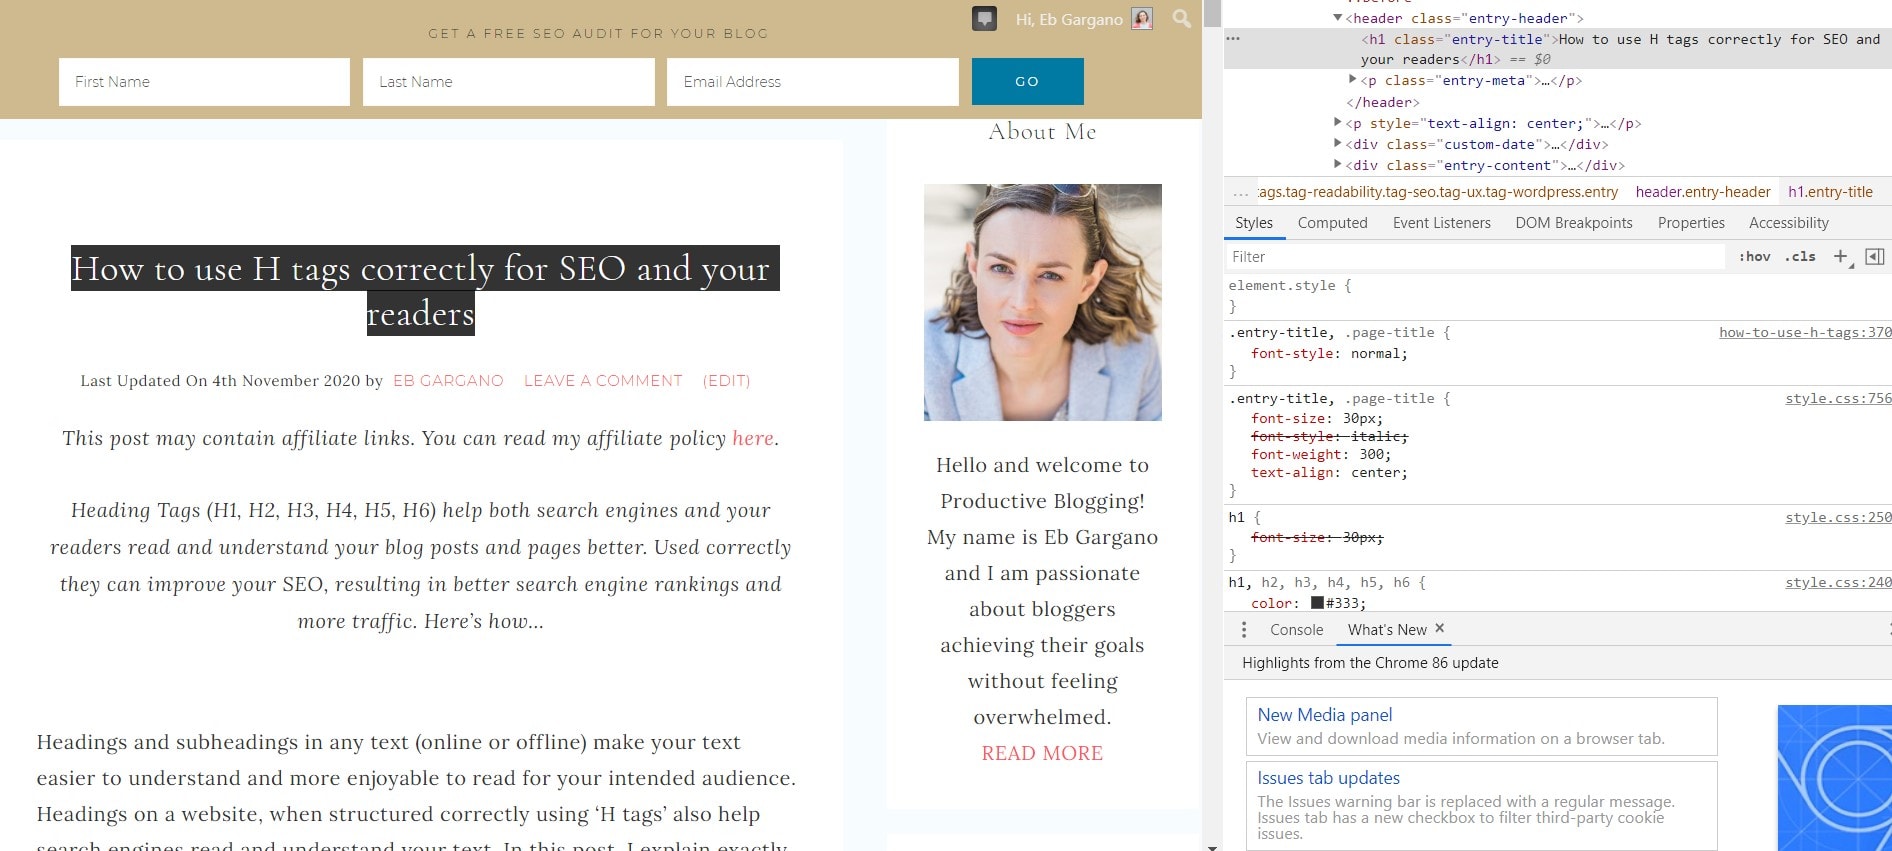Viewport: 1892px width, 851px height.
Task: Select the What's New drawer tab
Action: pyautogui.click(x=1387, y=630)
